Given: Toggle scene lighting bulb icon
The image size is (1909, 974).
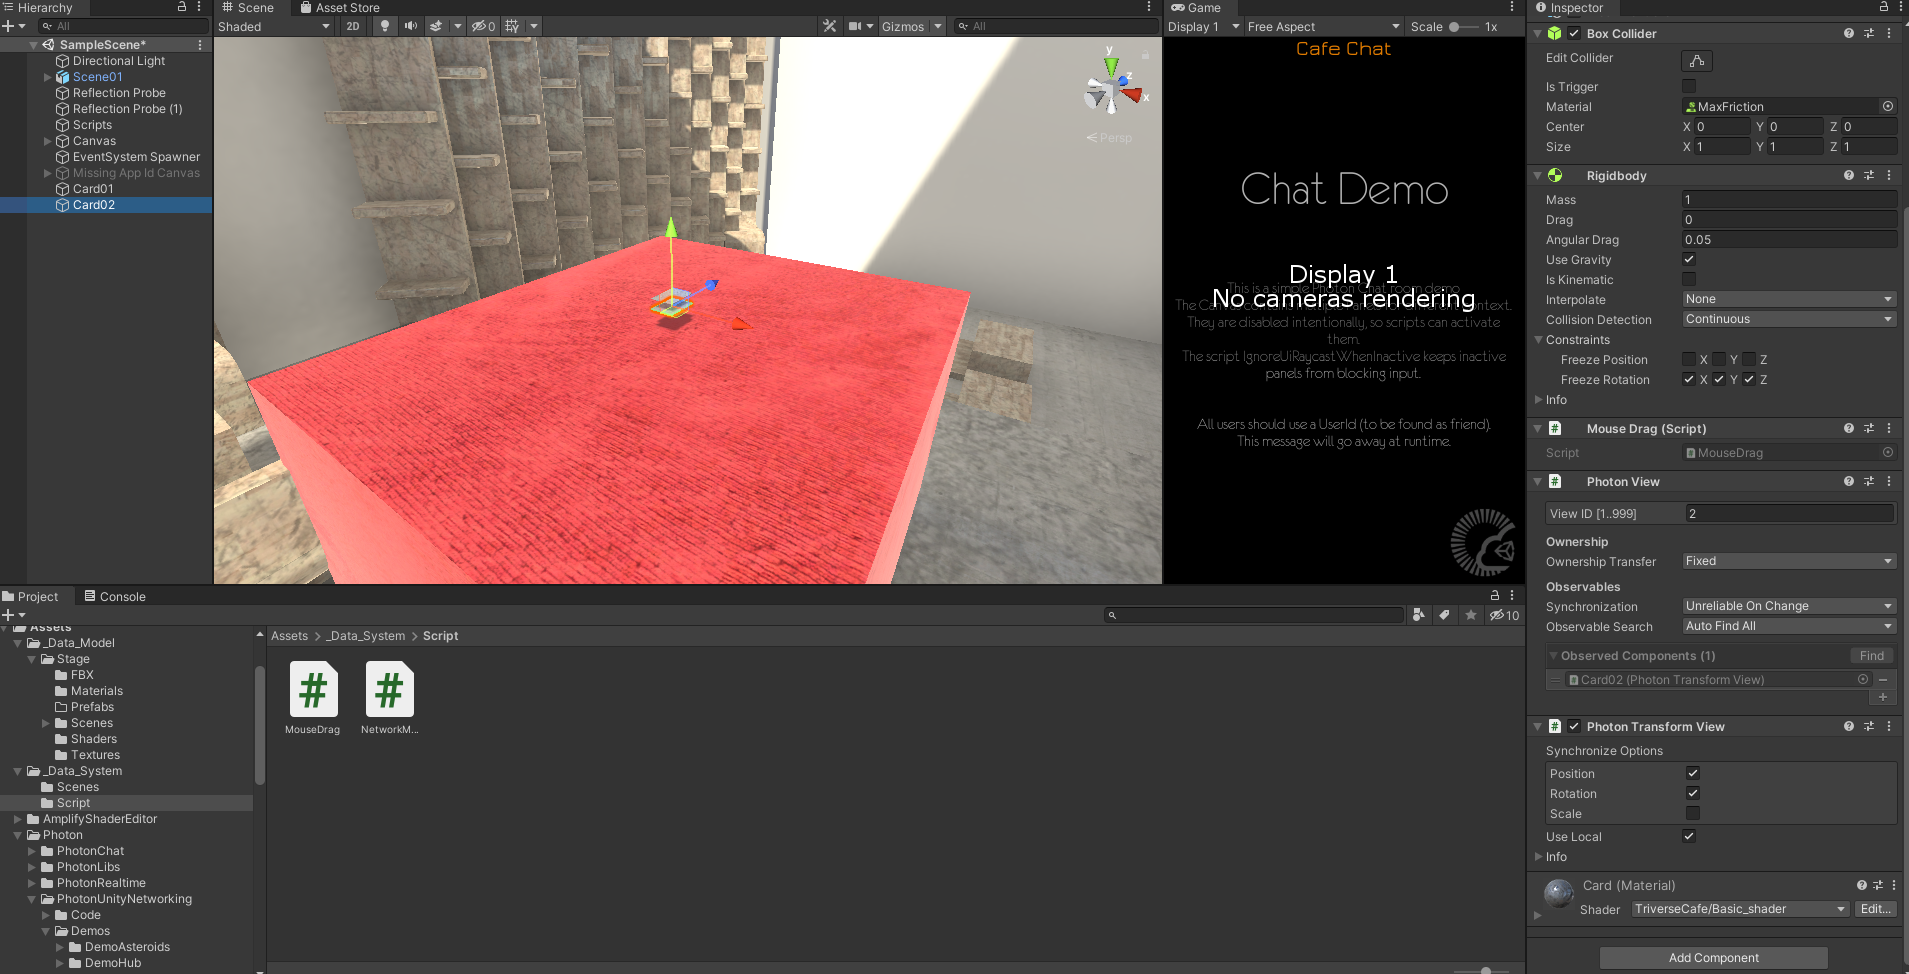Looking at the screenshot, I should click(x=384, y=26).
